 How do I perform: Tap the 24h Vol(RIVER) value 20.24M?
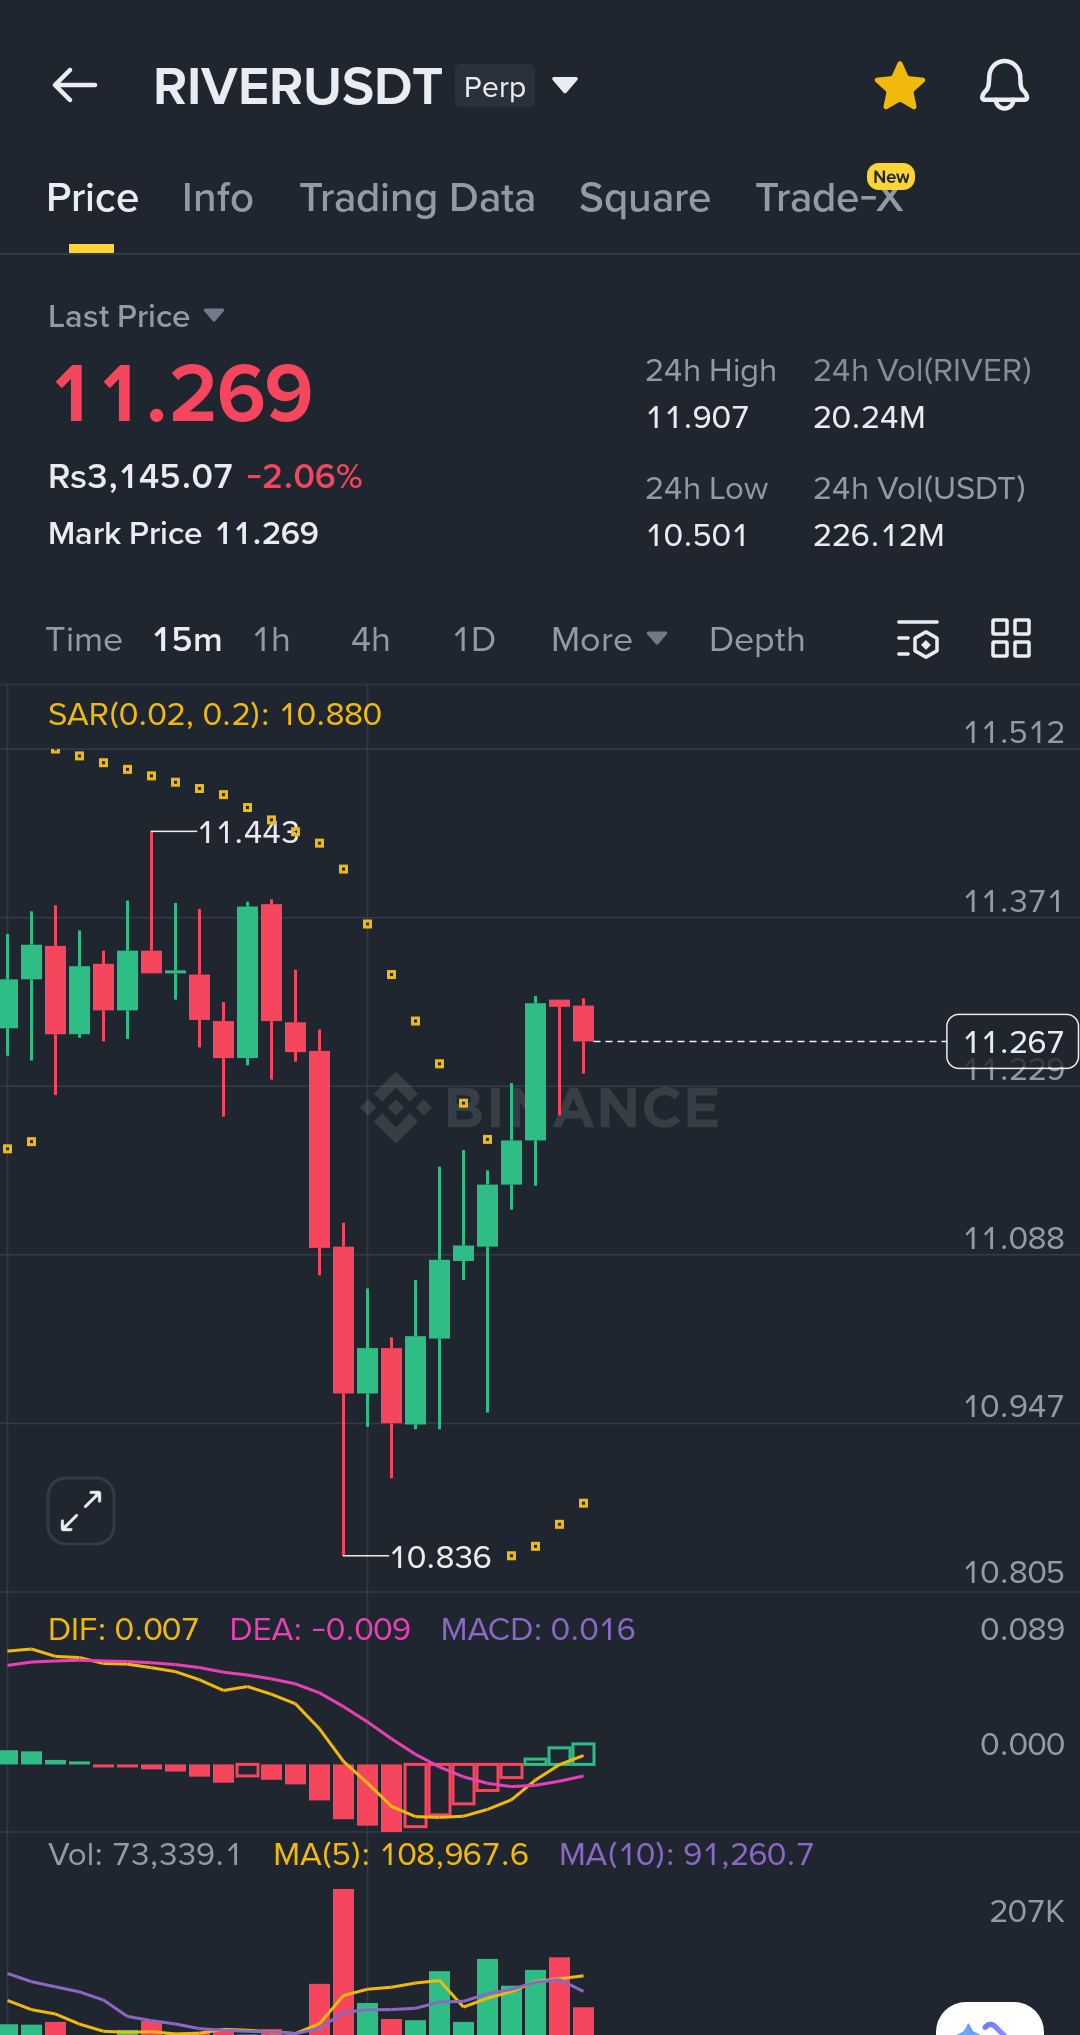tap(869, 417)
